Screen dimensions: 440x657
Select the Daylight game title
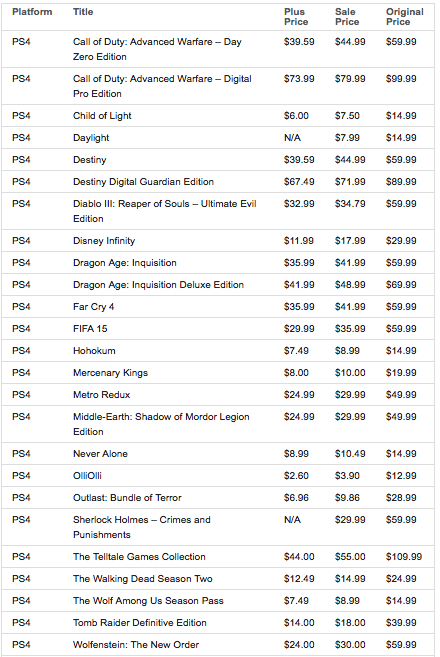[x=91, y=138]
